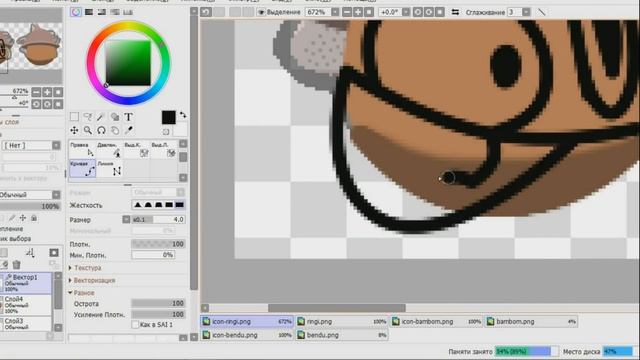This screenshot has height=360, width=640.
Task: Select the Text tool
Action: (128, 117)
